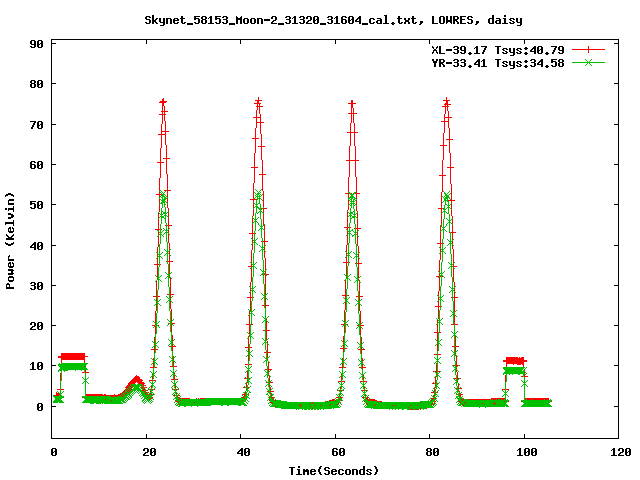Click the y-axis tick label 70
Viewport: 640px width, 480px height.
[x=36, y=125]
